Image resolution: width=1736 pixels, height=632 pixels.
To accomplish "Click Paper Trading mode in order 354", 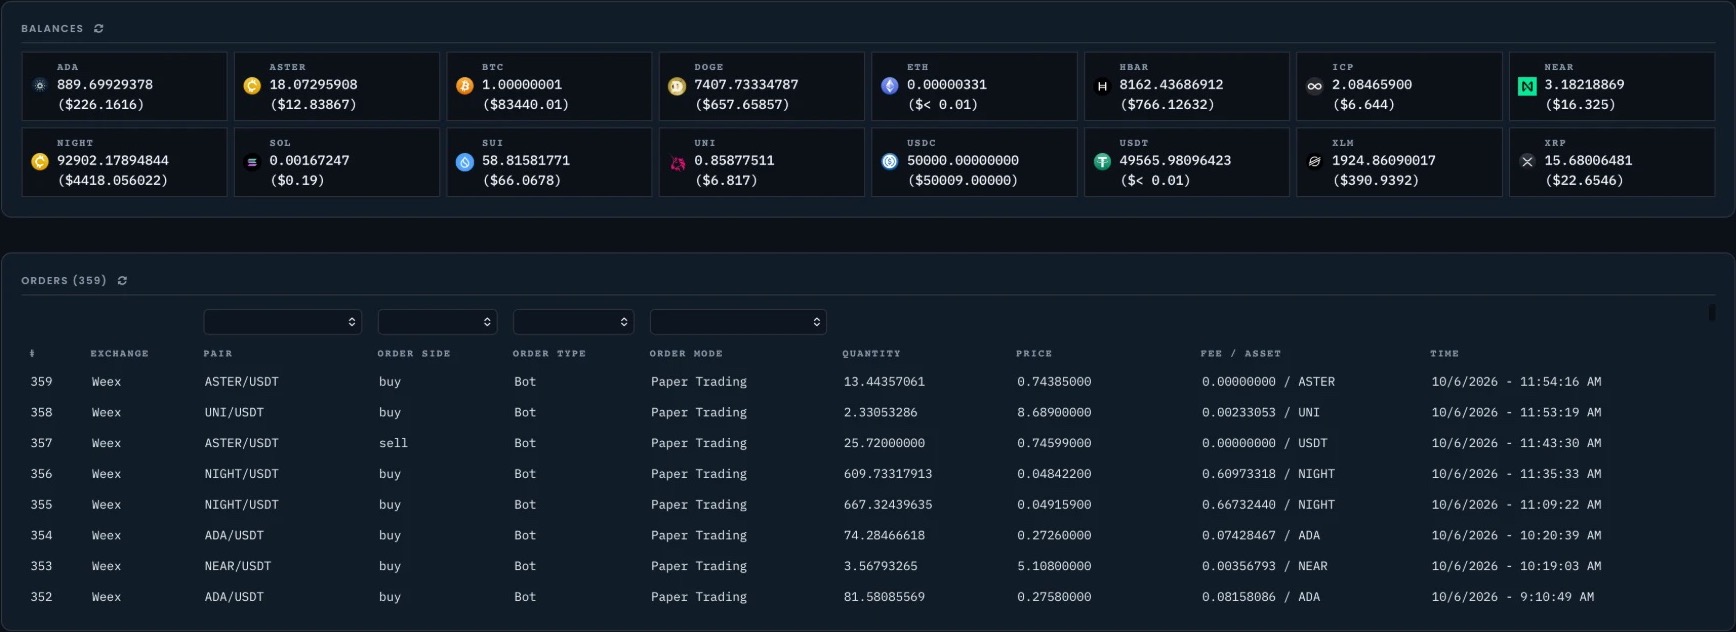I will [x=699, y=536].
